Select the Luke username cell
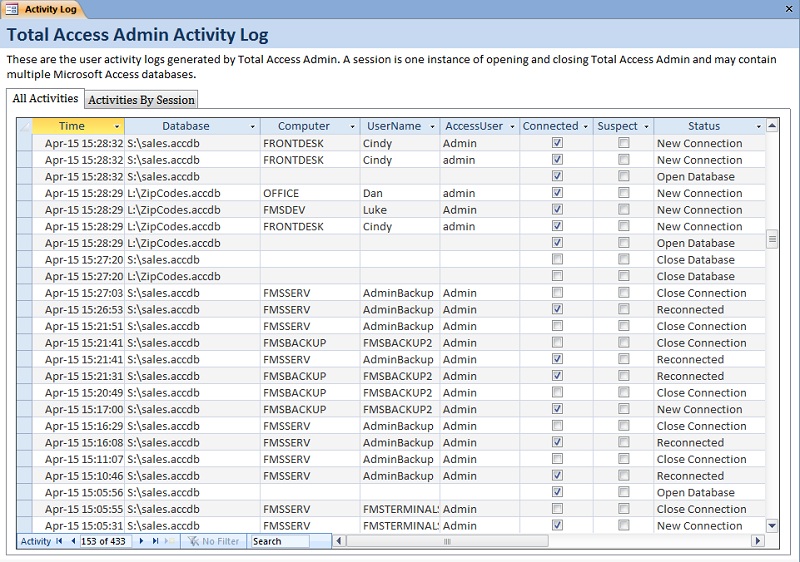The height and width of the screenshot is (562, 800). (x=399, y=210)
